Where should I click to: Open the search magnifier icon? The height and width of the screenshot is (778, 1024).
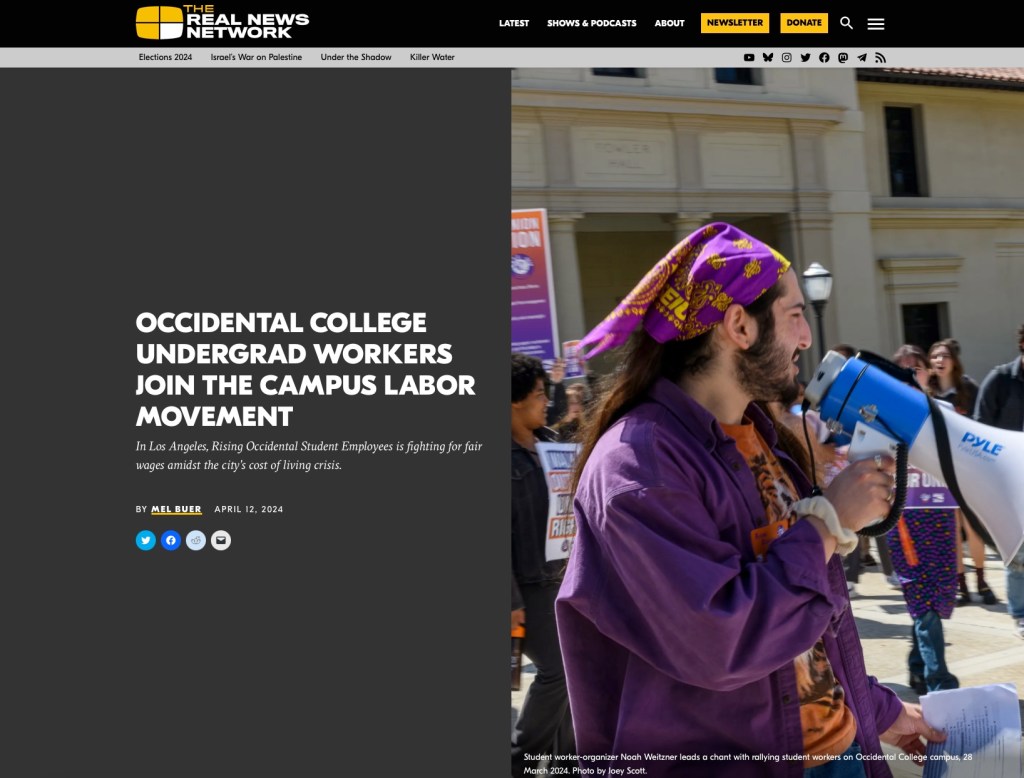coord(846,23)
